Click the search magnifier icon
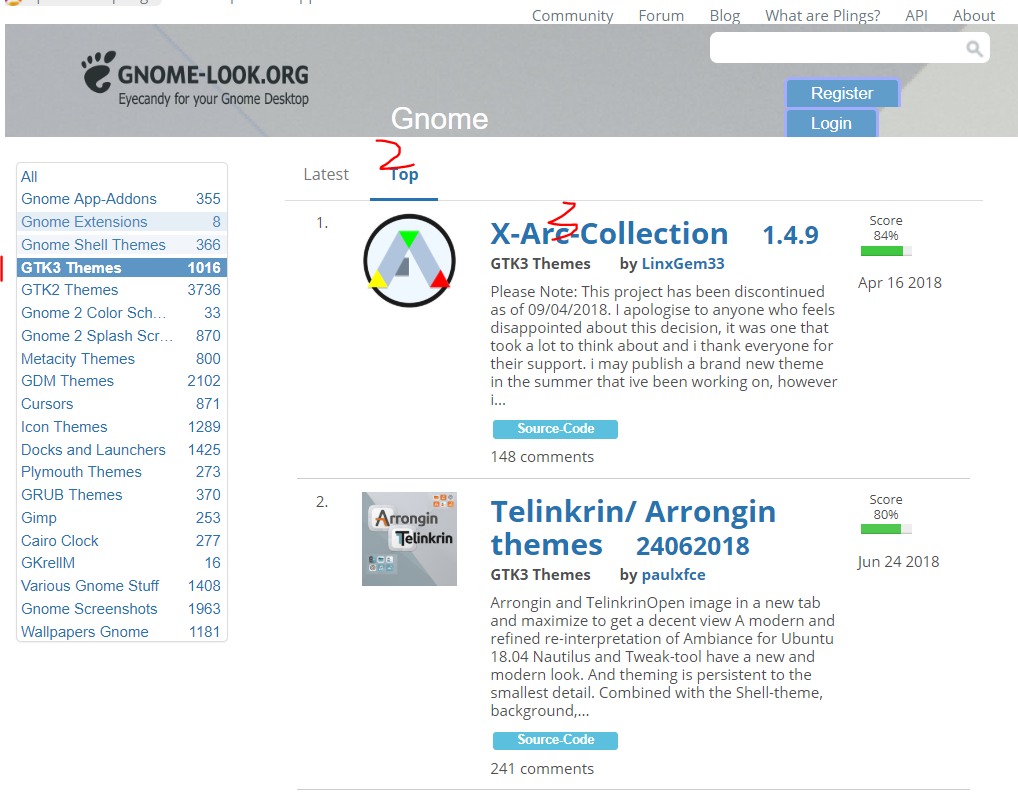 (x=974, y=48)
